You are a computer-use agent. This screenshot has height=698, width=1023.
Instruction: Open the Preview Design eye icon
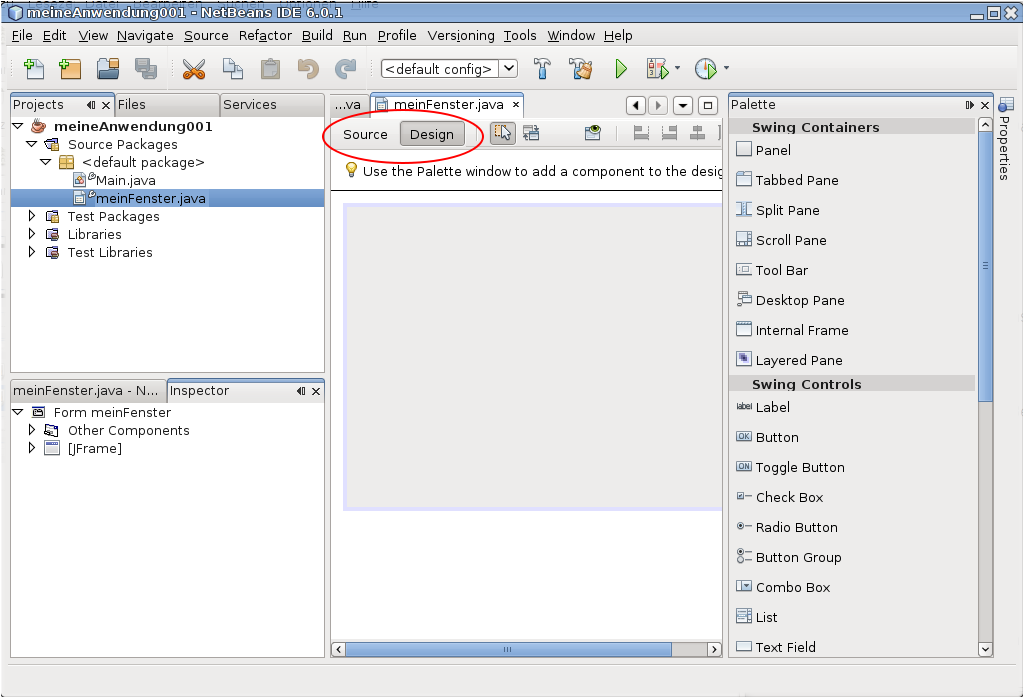click(x=594, y=133)
